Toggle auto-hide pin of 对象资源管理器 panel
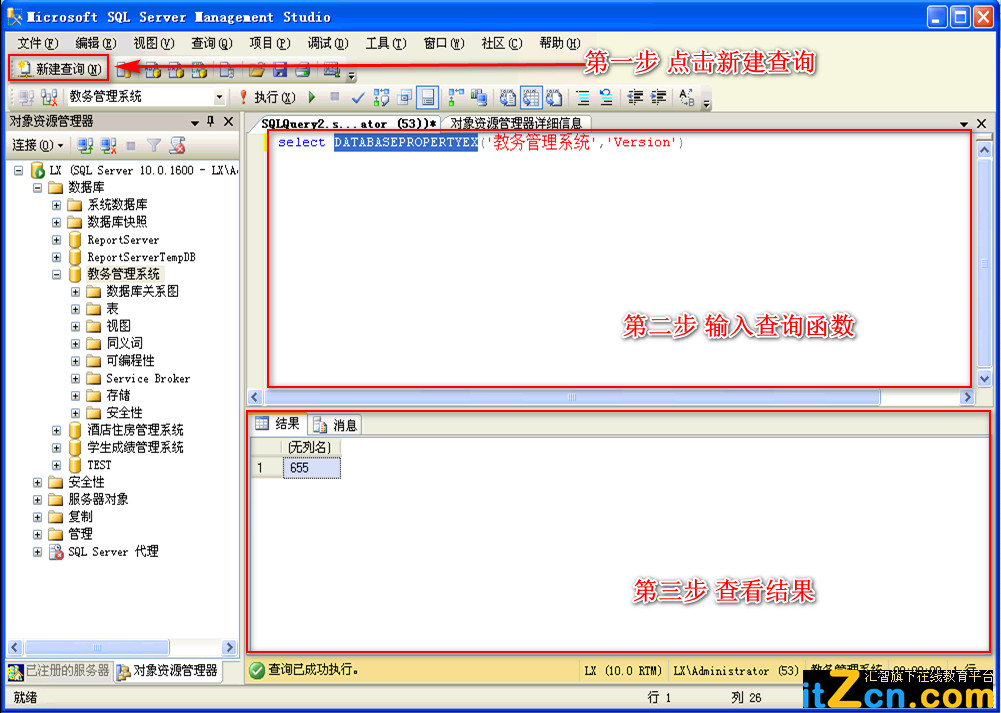 click(211, 121)
